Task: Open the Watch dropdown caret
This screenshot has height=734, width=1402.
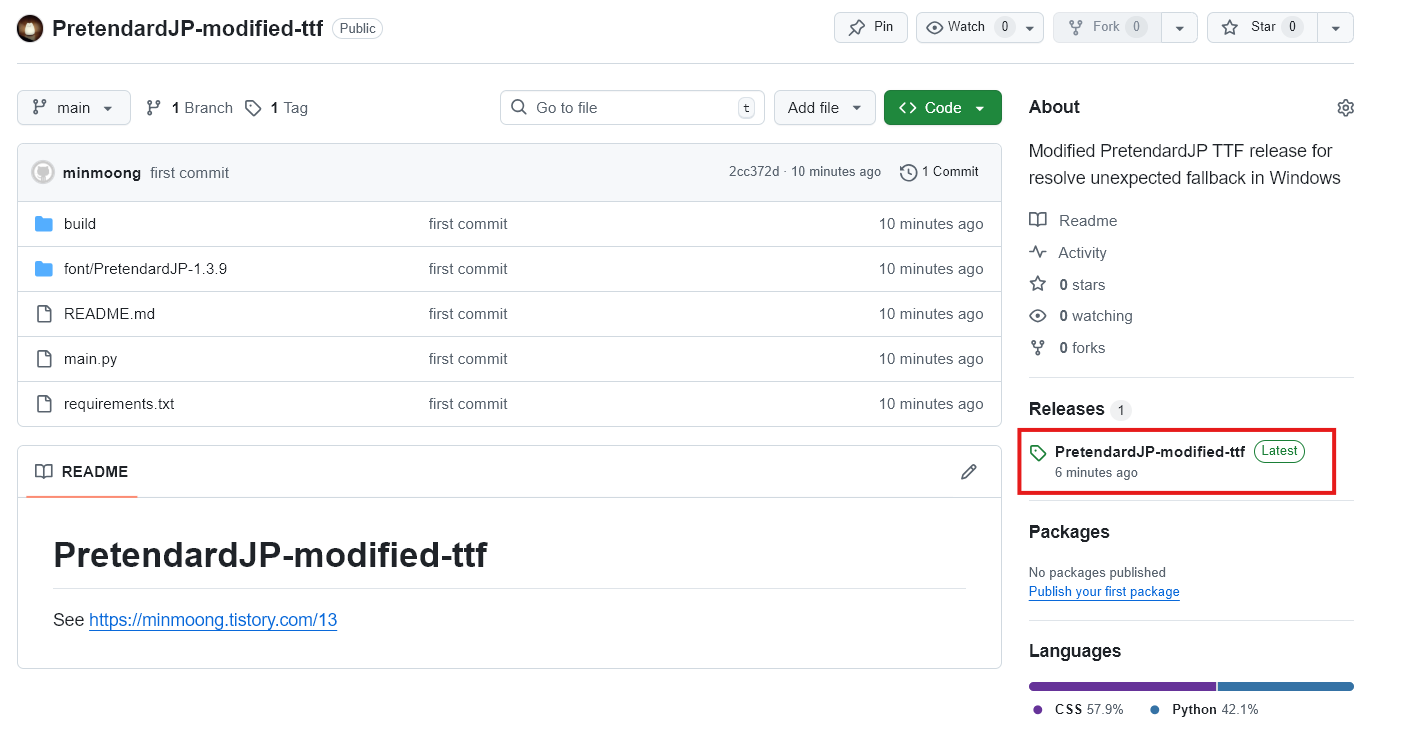Action: coord(1031,28)
